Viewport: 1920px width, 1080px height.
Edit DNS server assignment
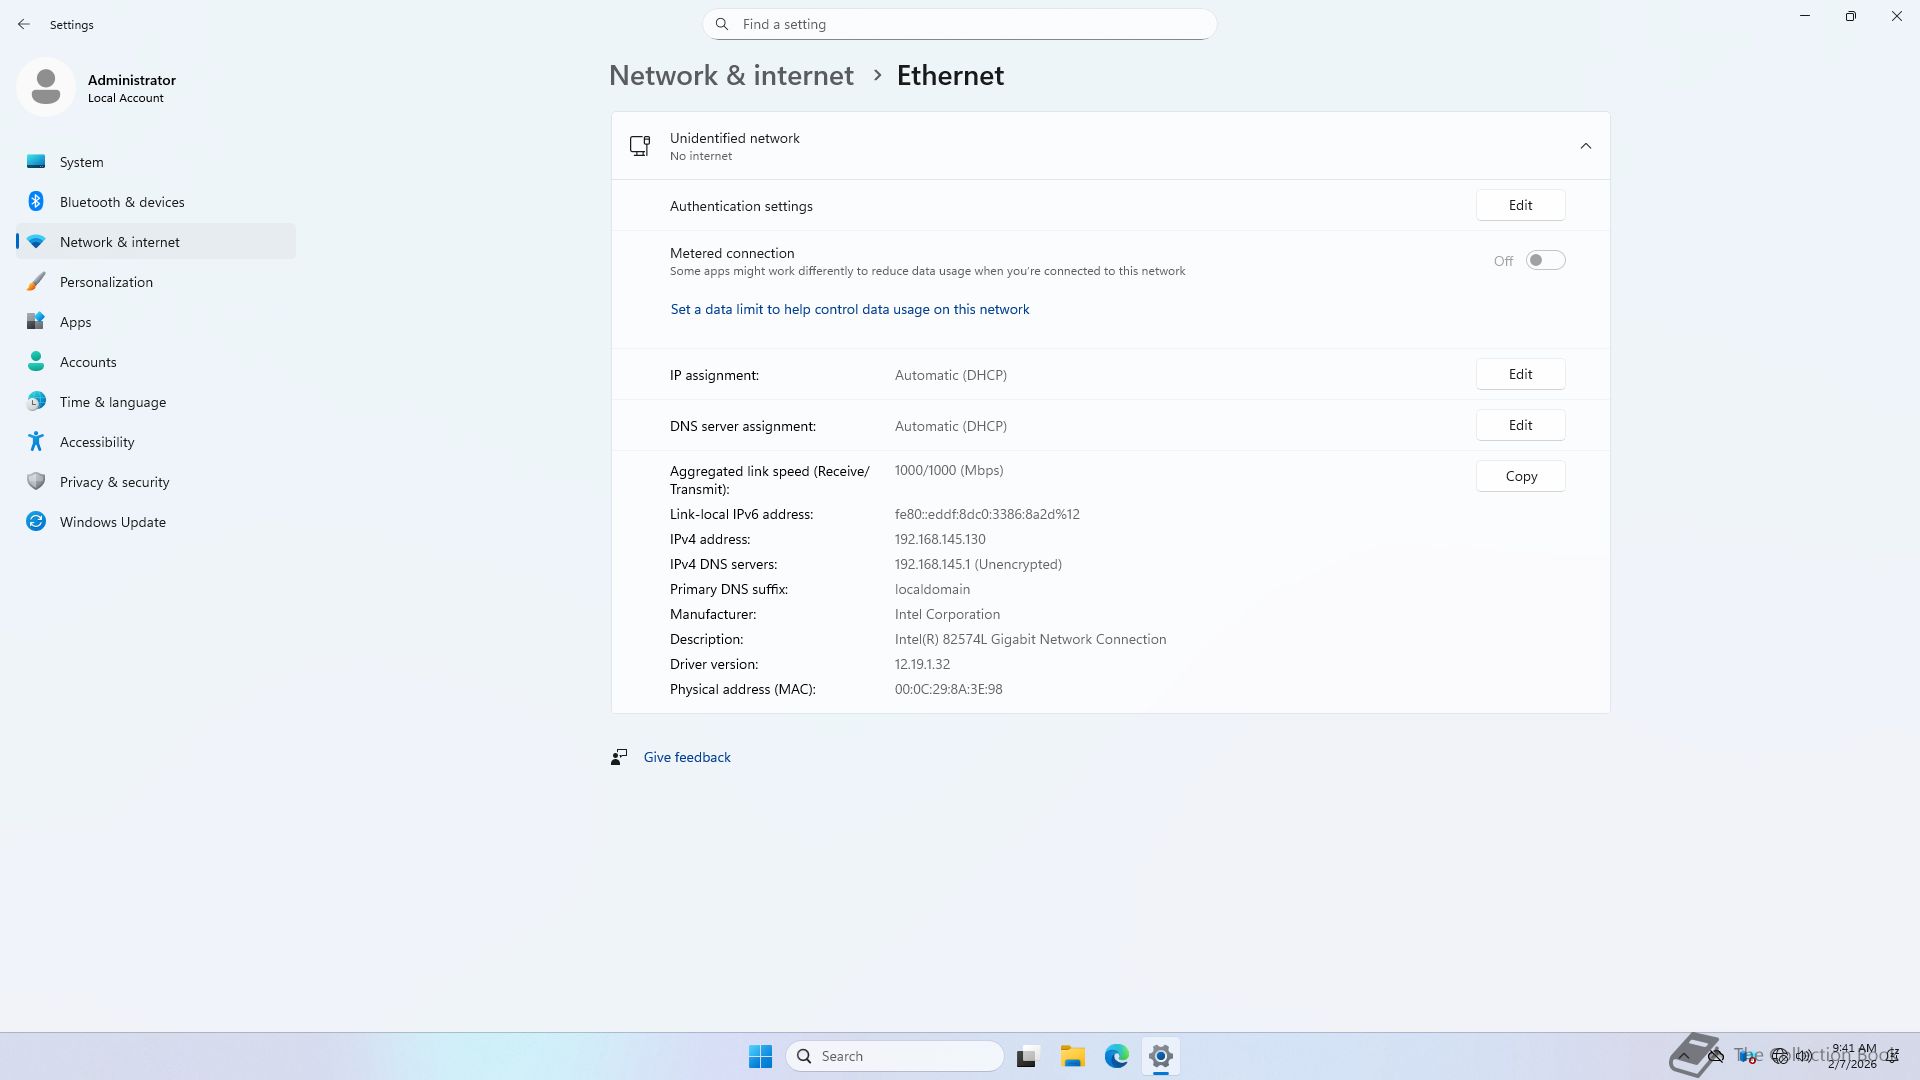(x=1520, y=425)
